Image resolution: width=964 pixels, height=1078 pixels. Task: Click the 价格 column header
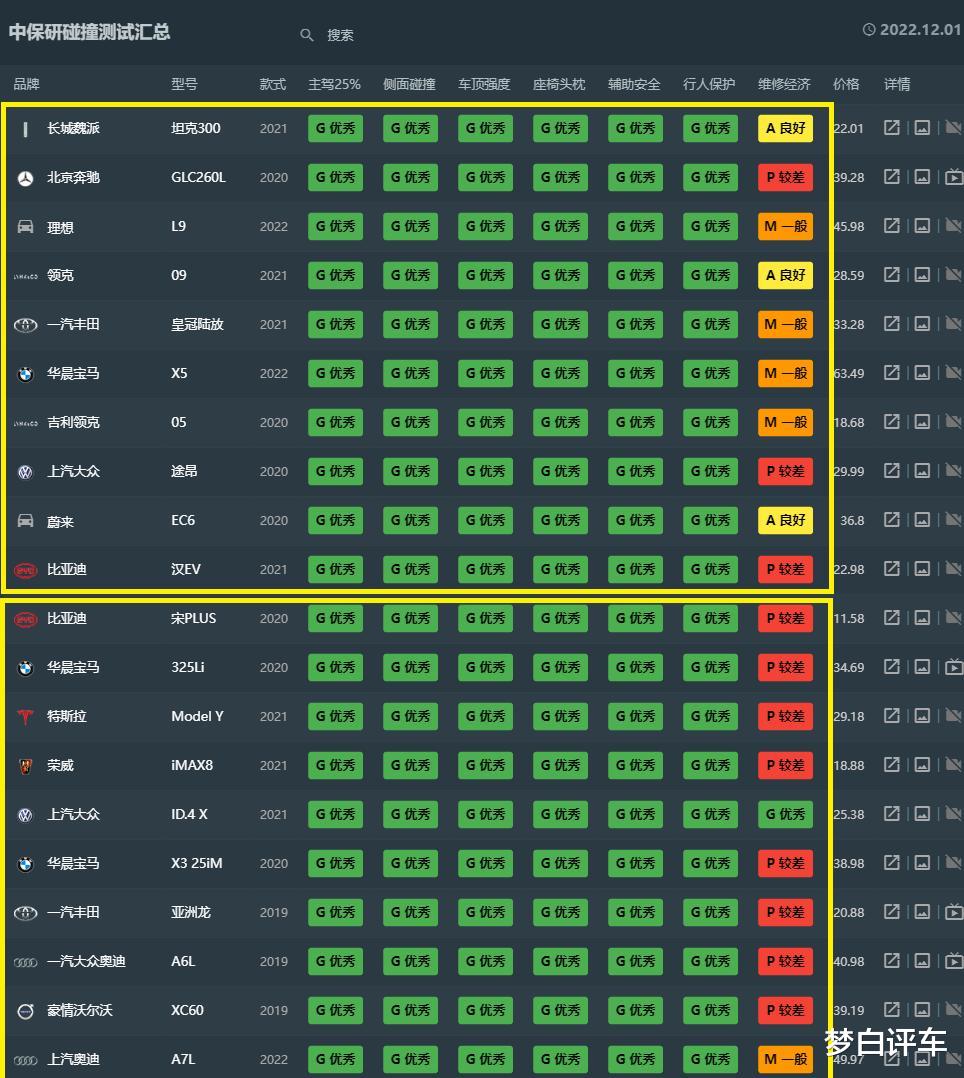pyautogui.click(x=846, y=84)
